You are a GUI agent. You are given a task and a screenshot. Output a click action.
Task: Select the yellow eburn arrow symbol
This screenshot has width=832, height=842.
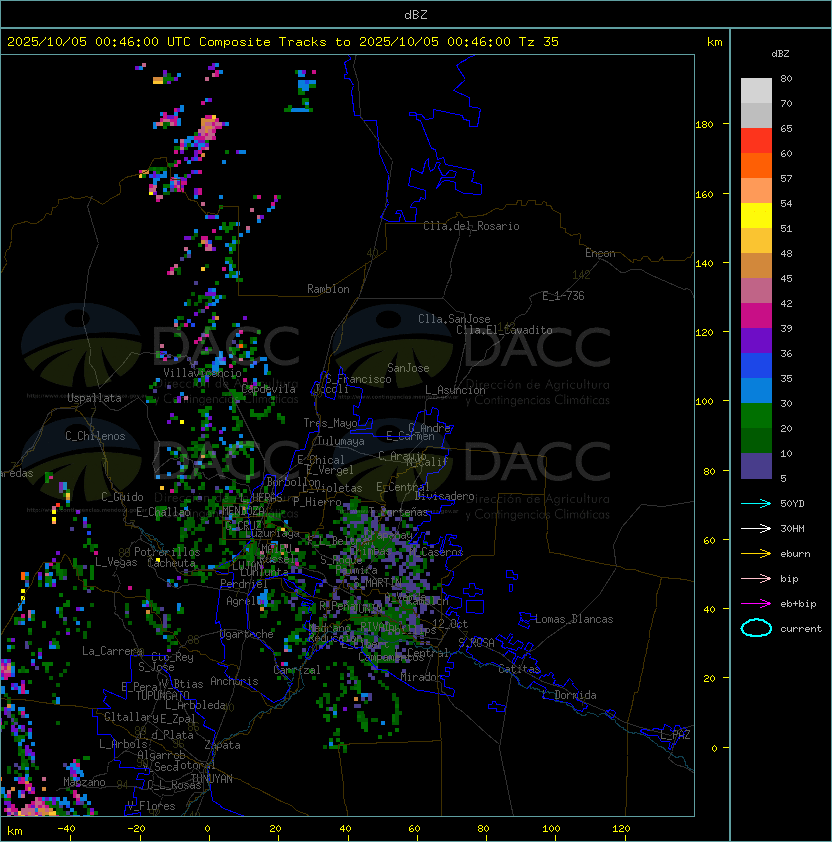click(756, 554)
